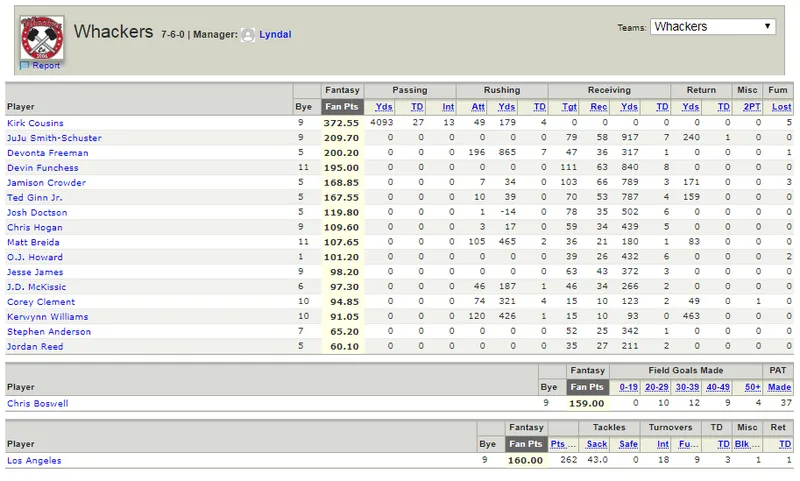Sort by field goals 50+ column
800x481 pixels.
click(753, 387)
